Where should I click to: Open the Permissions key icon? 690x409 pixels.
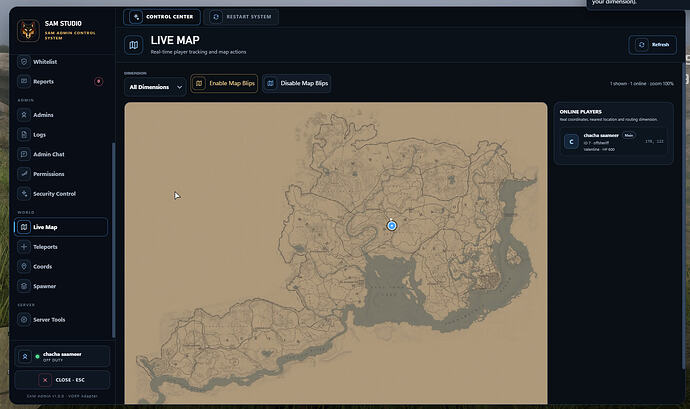tap(24, 174)
